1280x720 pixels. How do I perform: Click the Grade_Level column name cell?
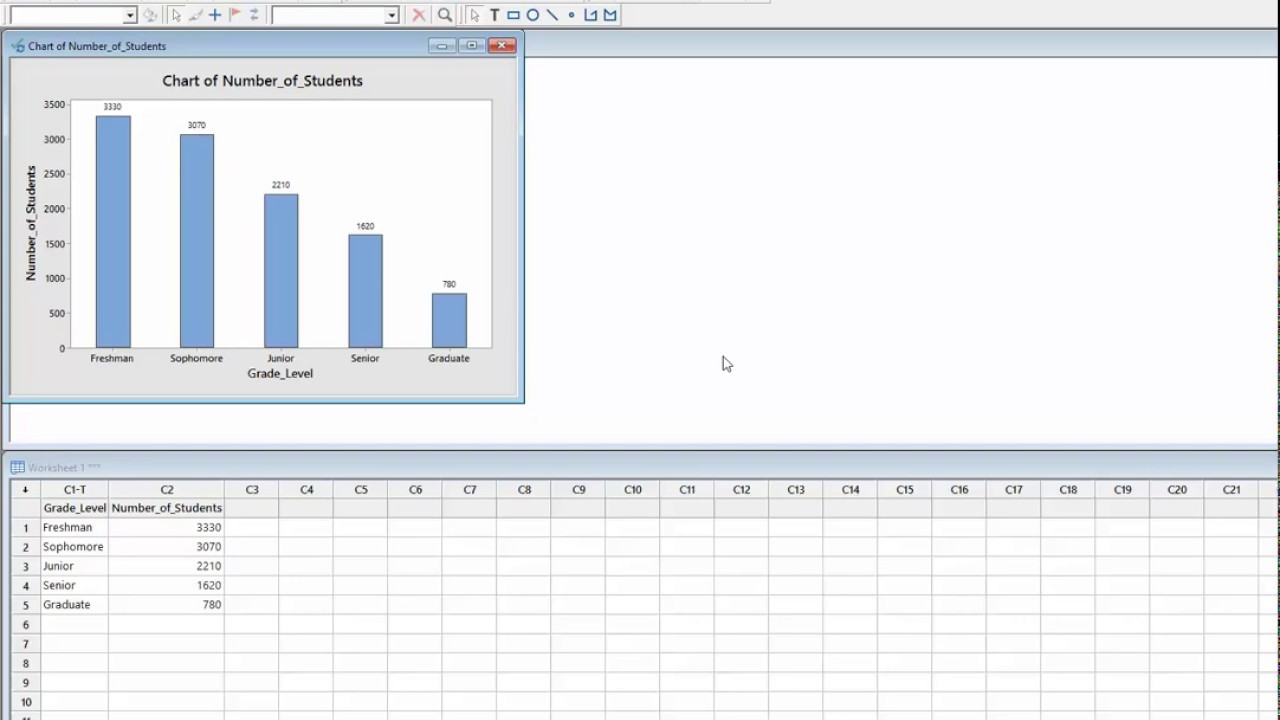(x=75, y=508)
